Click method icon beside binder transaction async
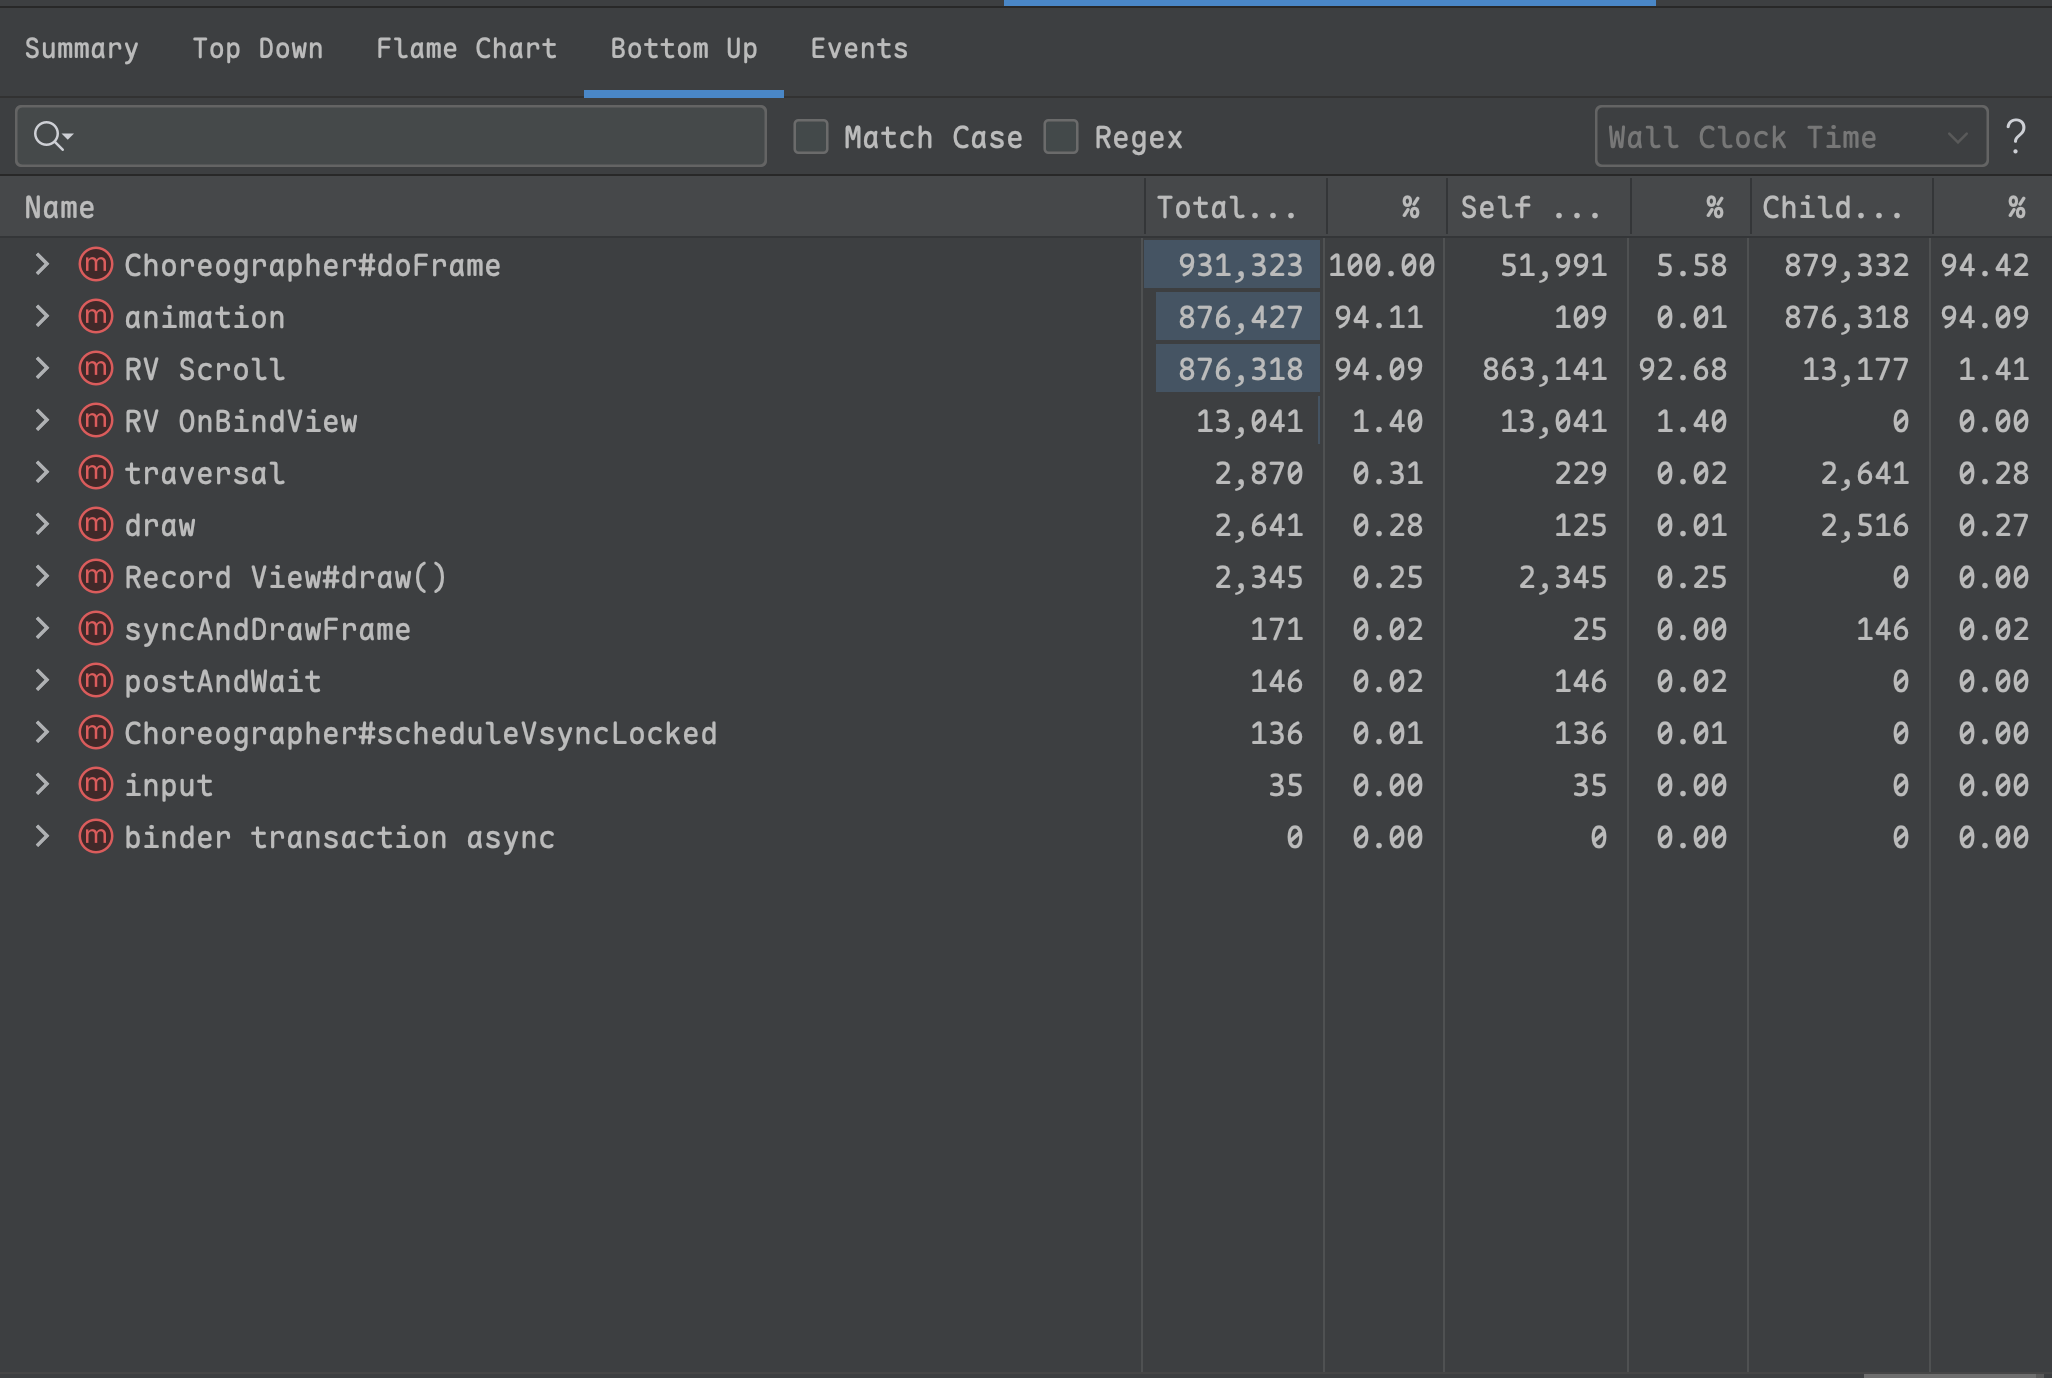This screenshot has height=1378, width=2052. click(x=95, y=837)
